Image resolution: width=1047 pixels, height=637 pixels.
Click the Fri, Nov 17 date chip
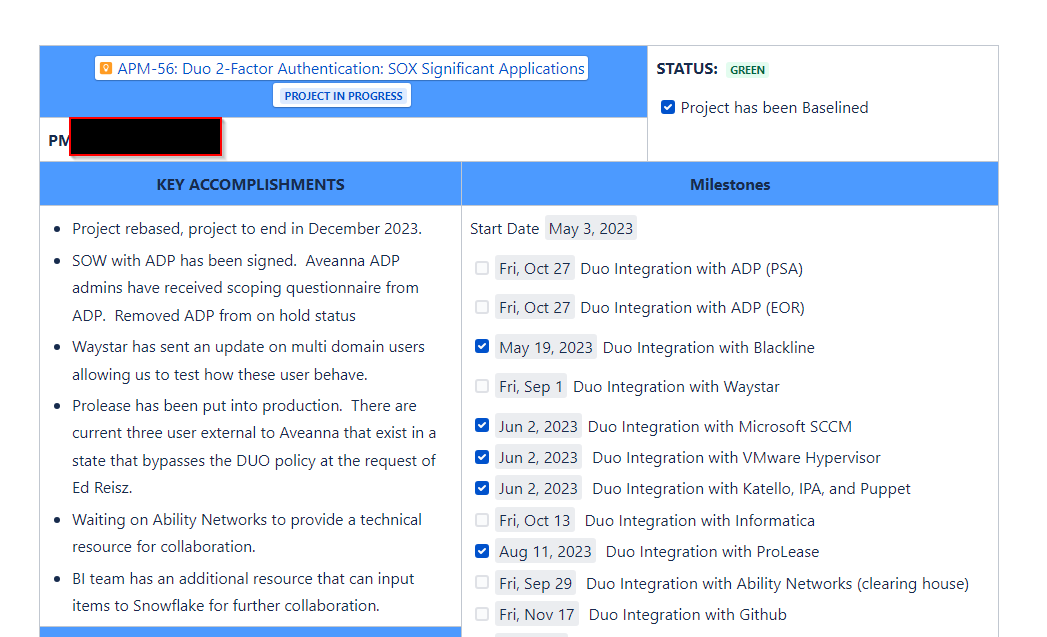(x=536, y=614)
